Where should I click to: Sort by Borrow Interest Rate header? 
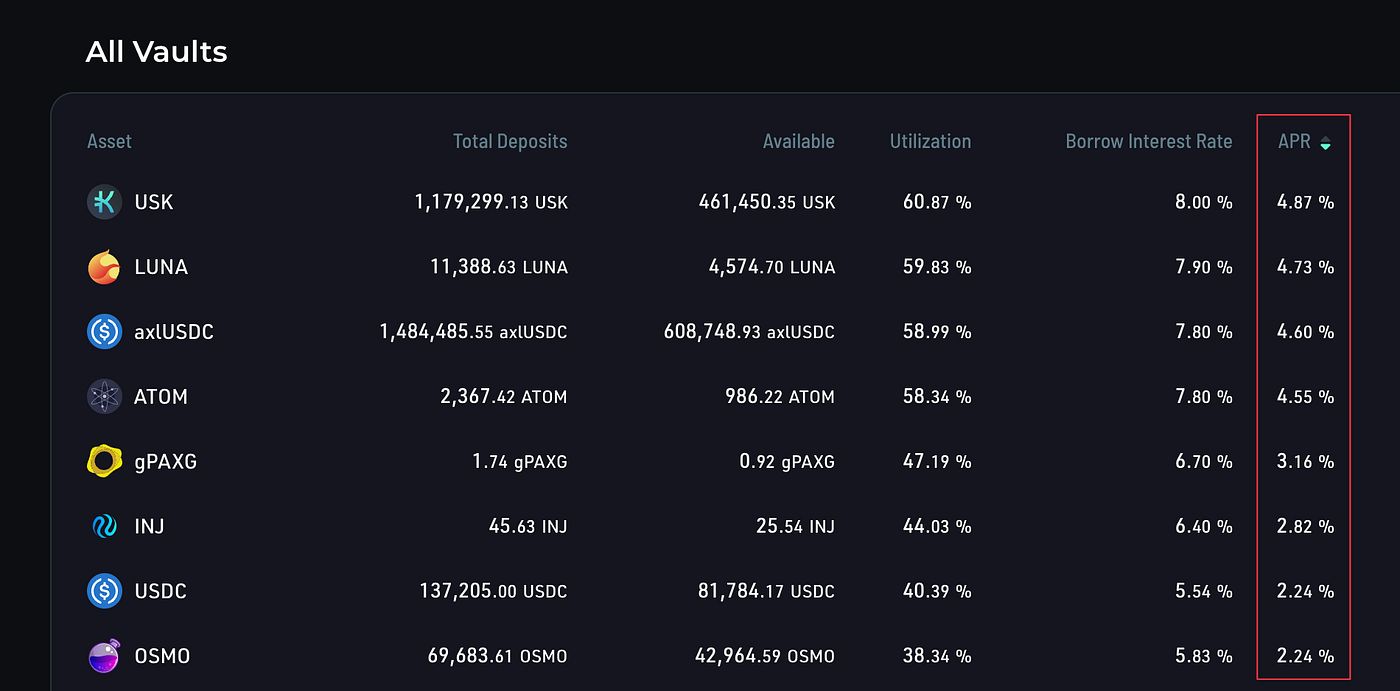point(1149,142)
